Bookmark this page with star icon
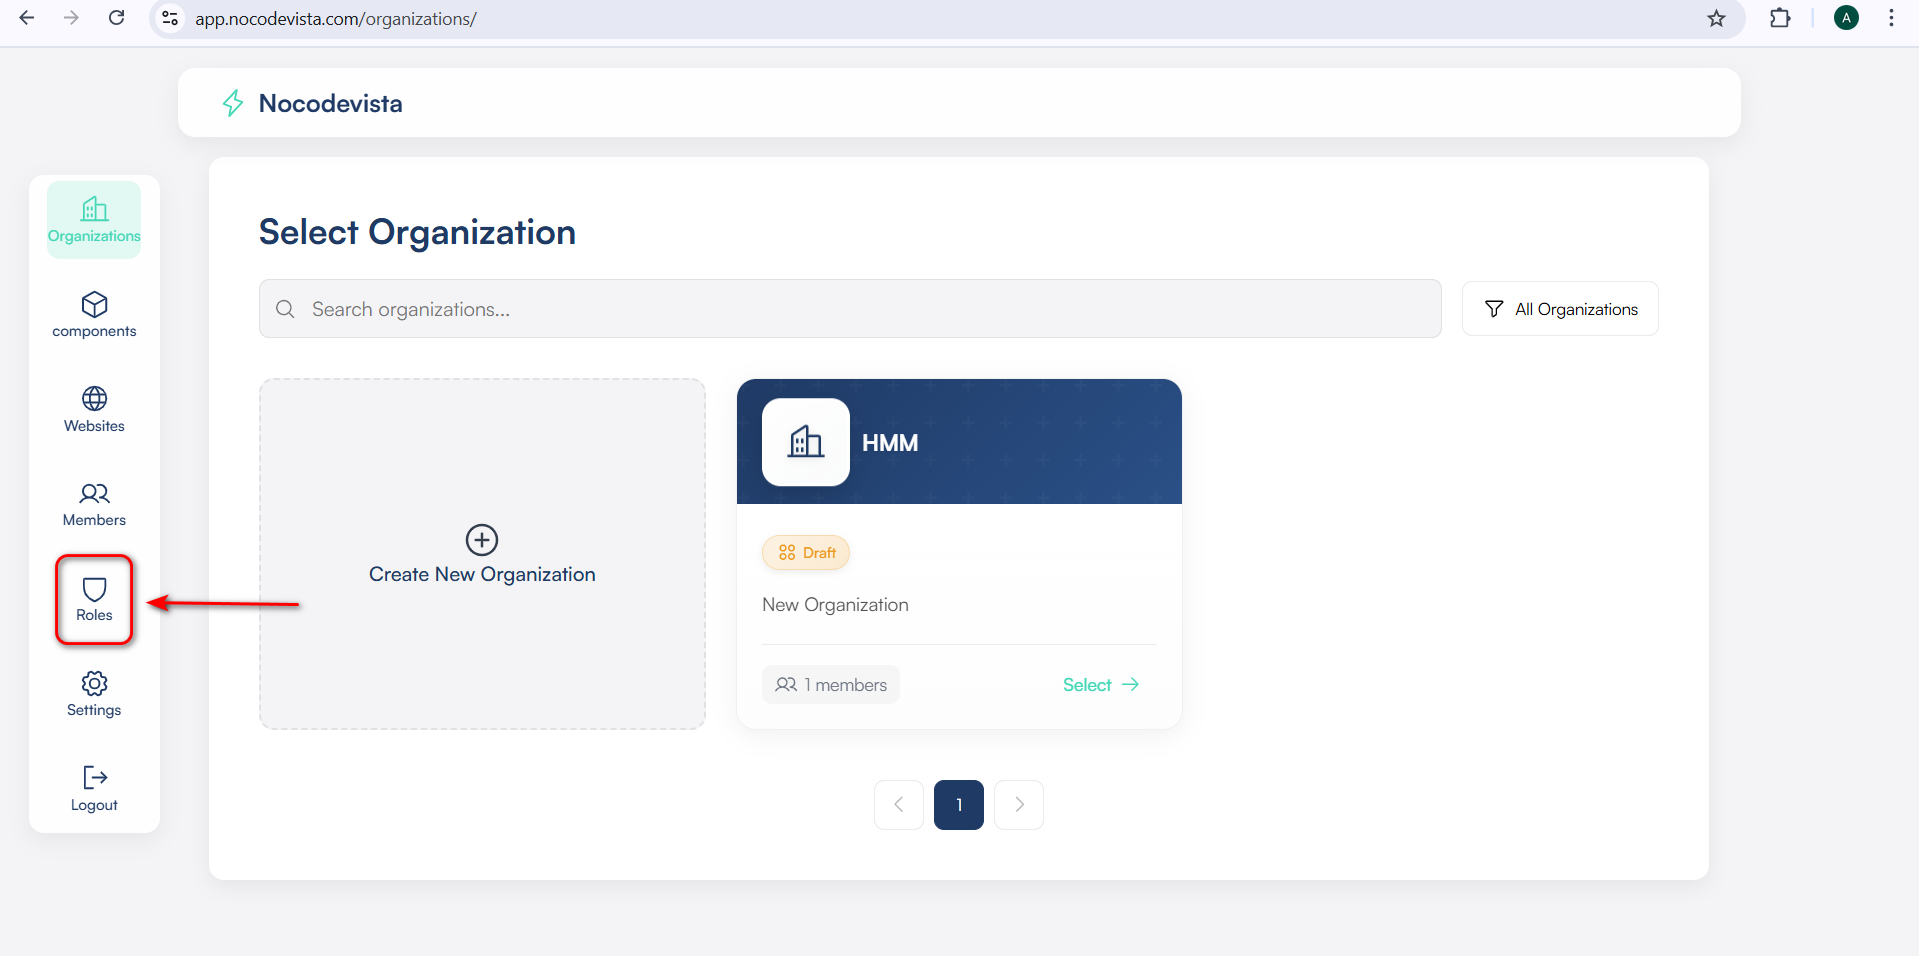The image size is (1919, 956). pyautogui.click(x=1716, y=18)
